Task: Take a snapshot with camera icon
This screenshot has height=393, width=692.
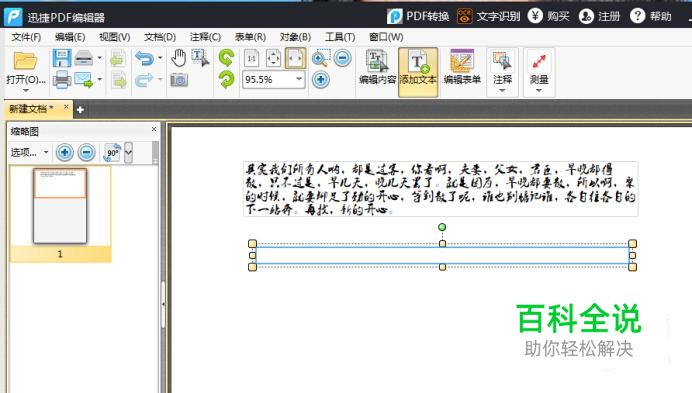Action: point(179,80)
